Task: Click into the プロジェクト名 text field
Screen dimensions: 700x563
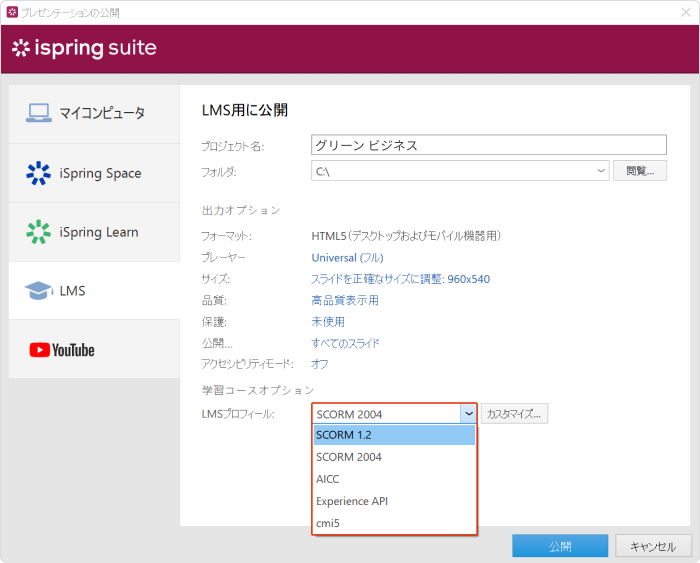Action: point(488,145)
